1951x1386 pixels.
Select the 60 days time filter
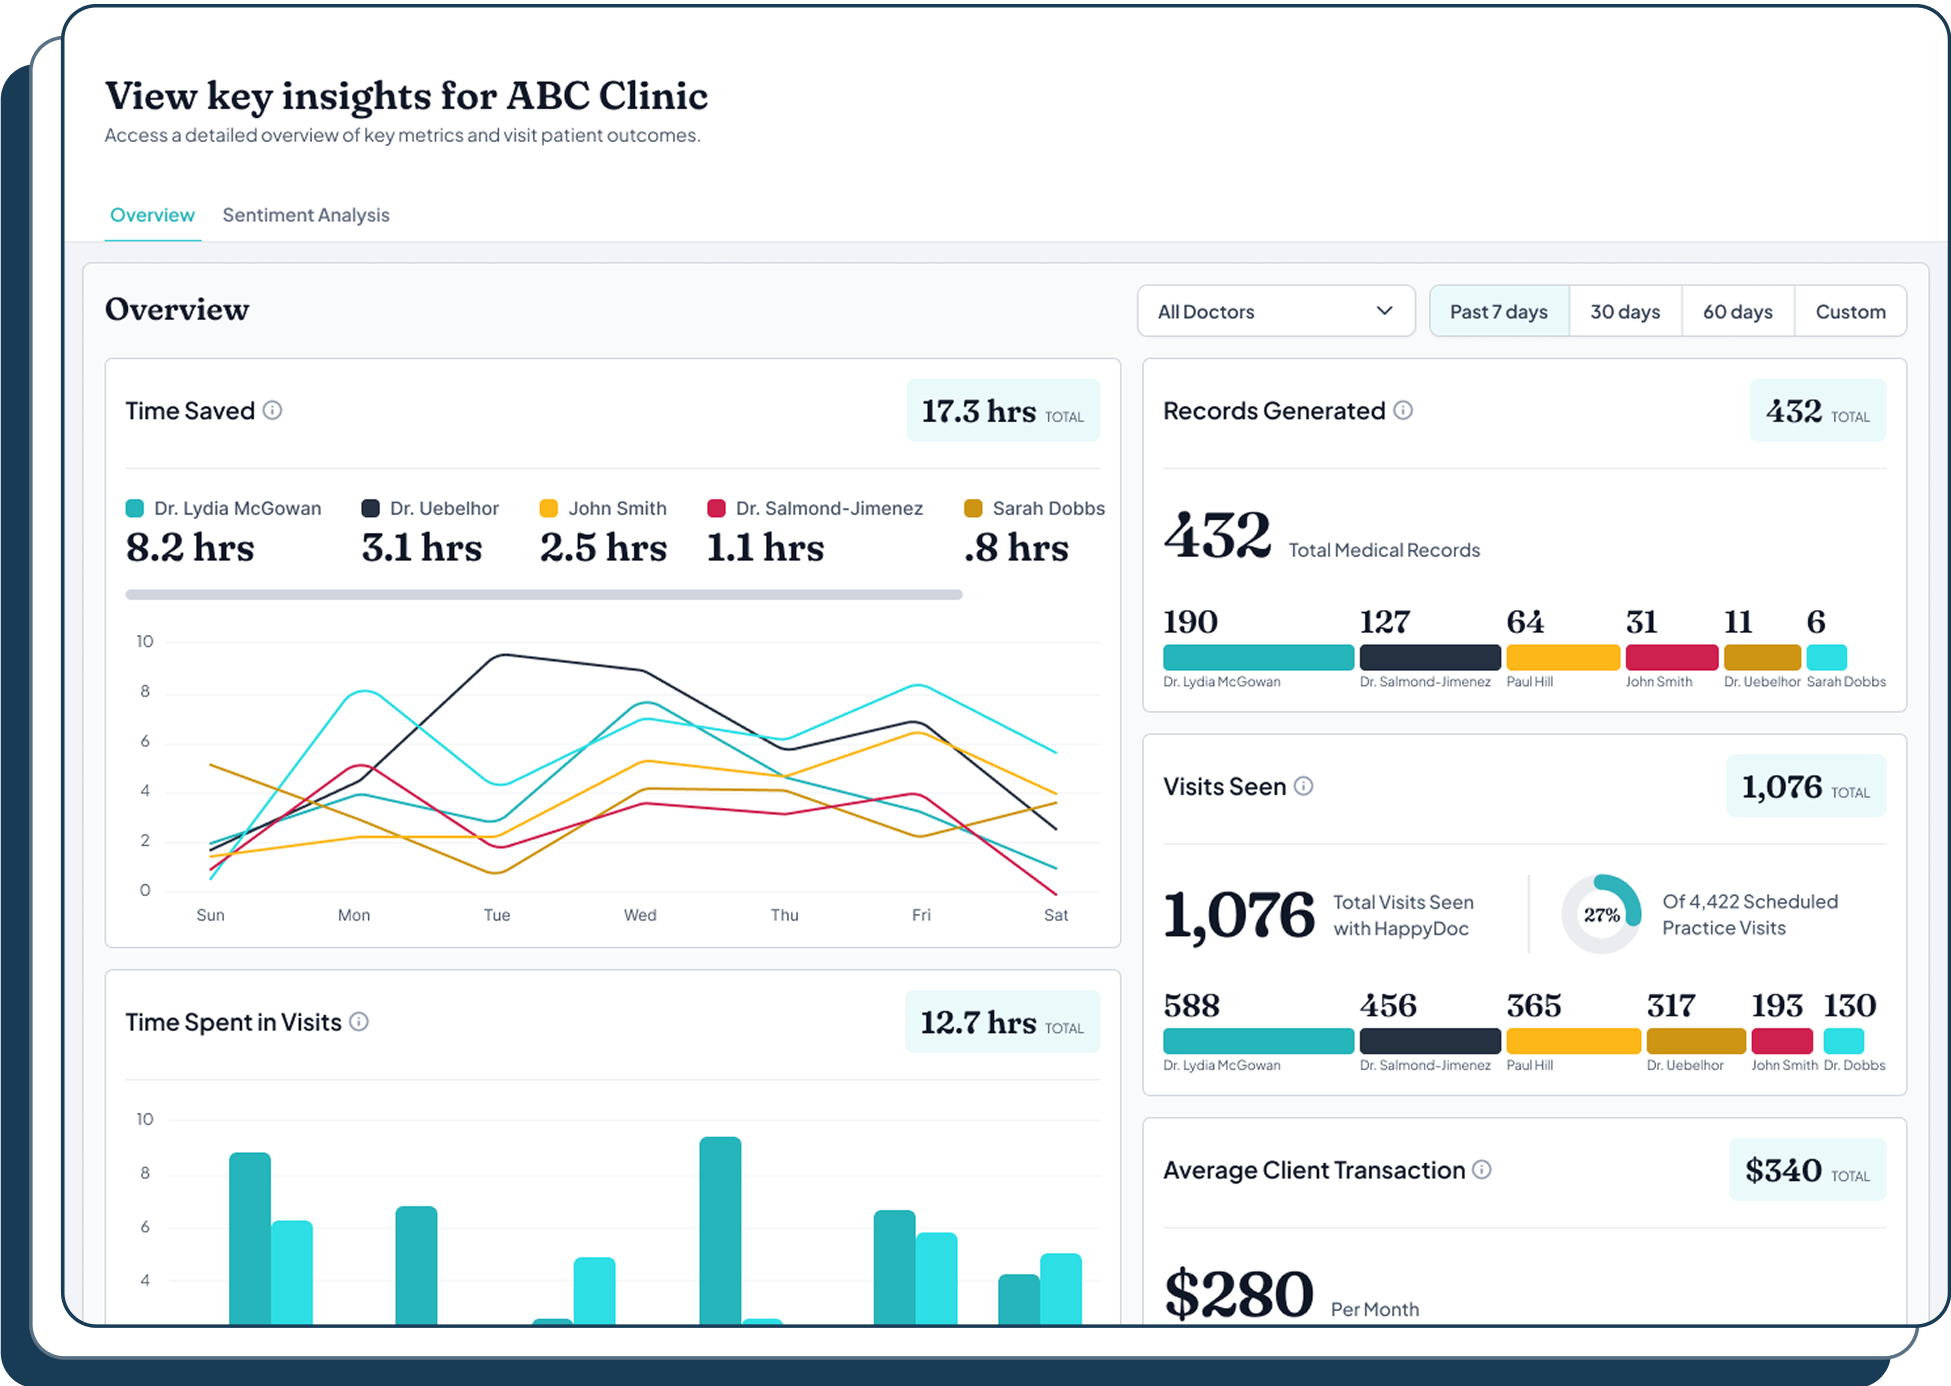[1737, 311]
